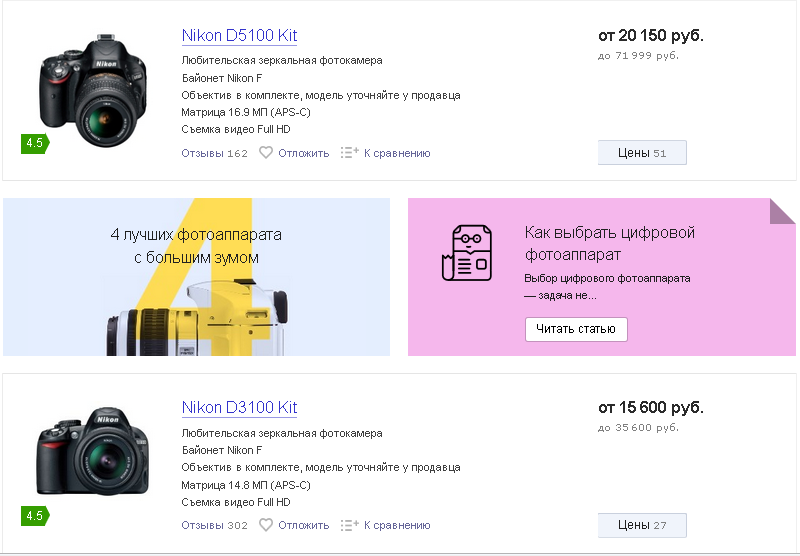Click the folded corner of pink banner

(782, 211)
